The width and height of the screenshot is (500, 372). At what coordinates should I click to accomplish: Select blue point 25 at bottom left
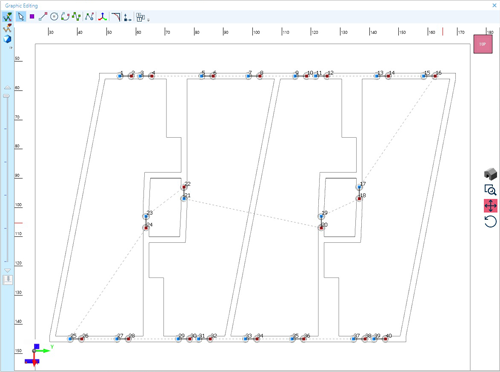coord(70,339)
